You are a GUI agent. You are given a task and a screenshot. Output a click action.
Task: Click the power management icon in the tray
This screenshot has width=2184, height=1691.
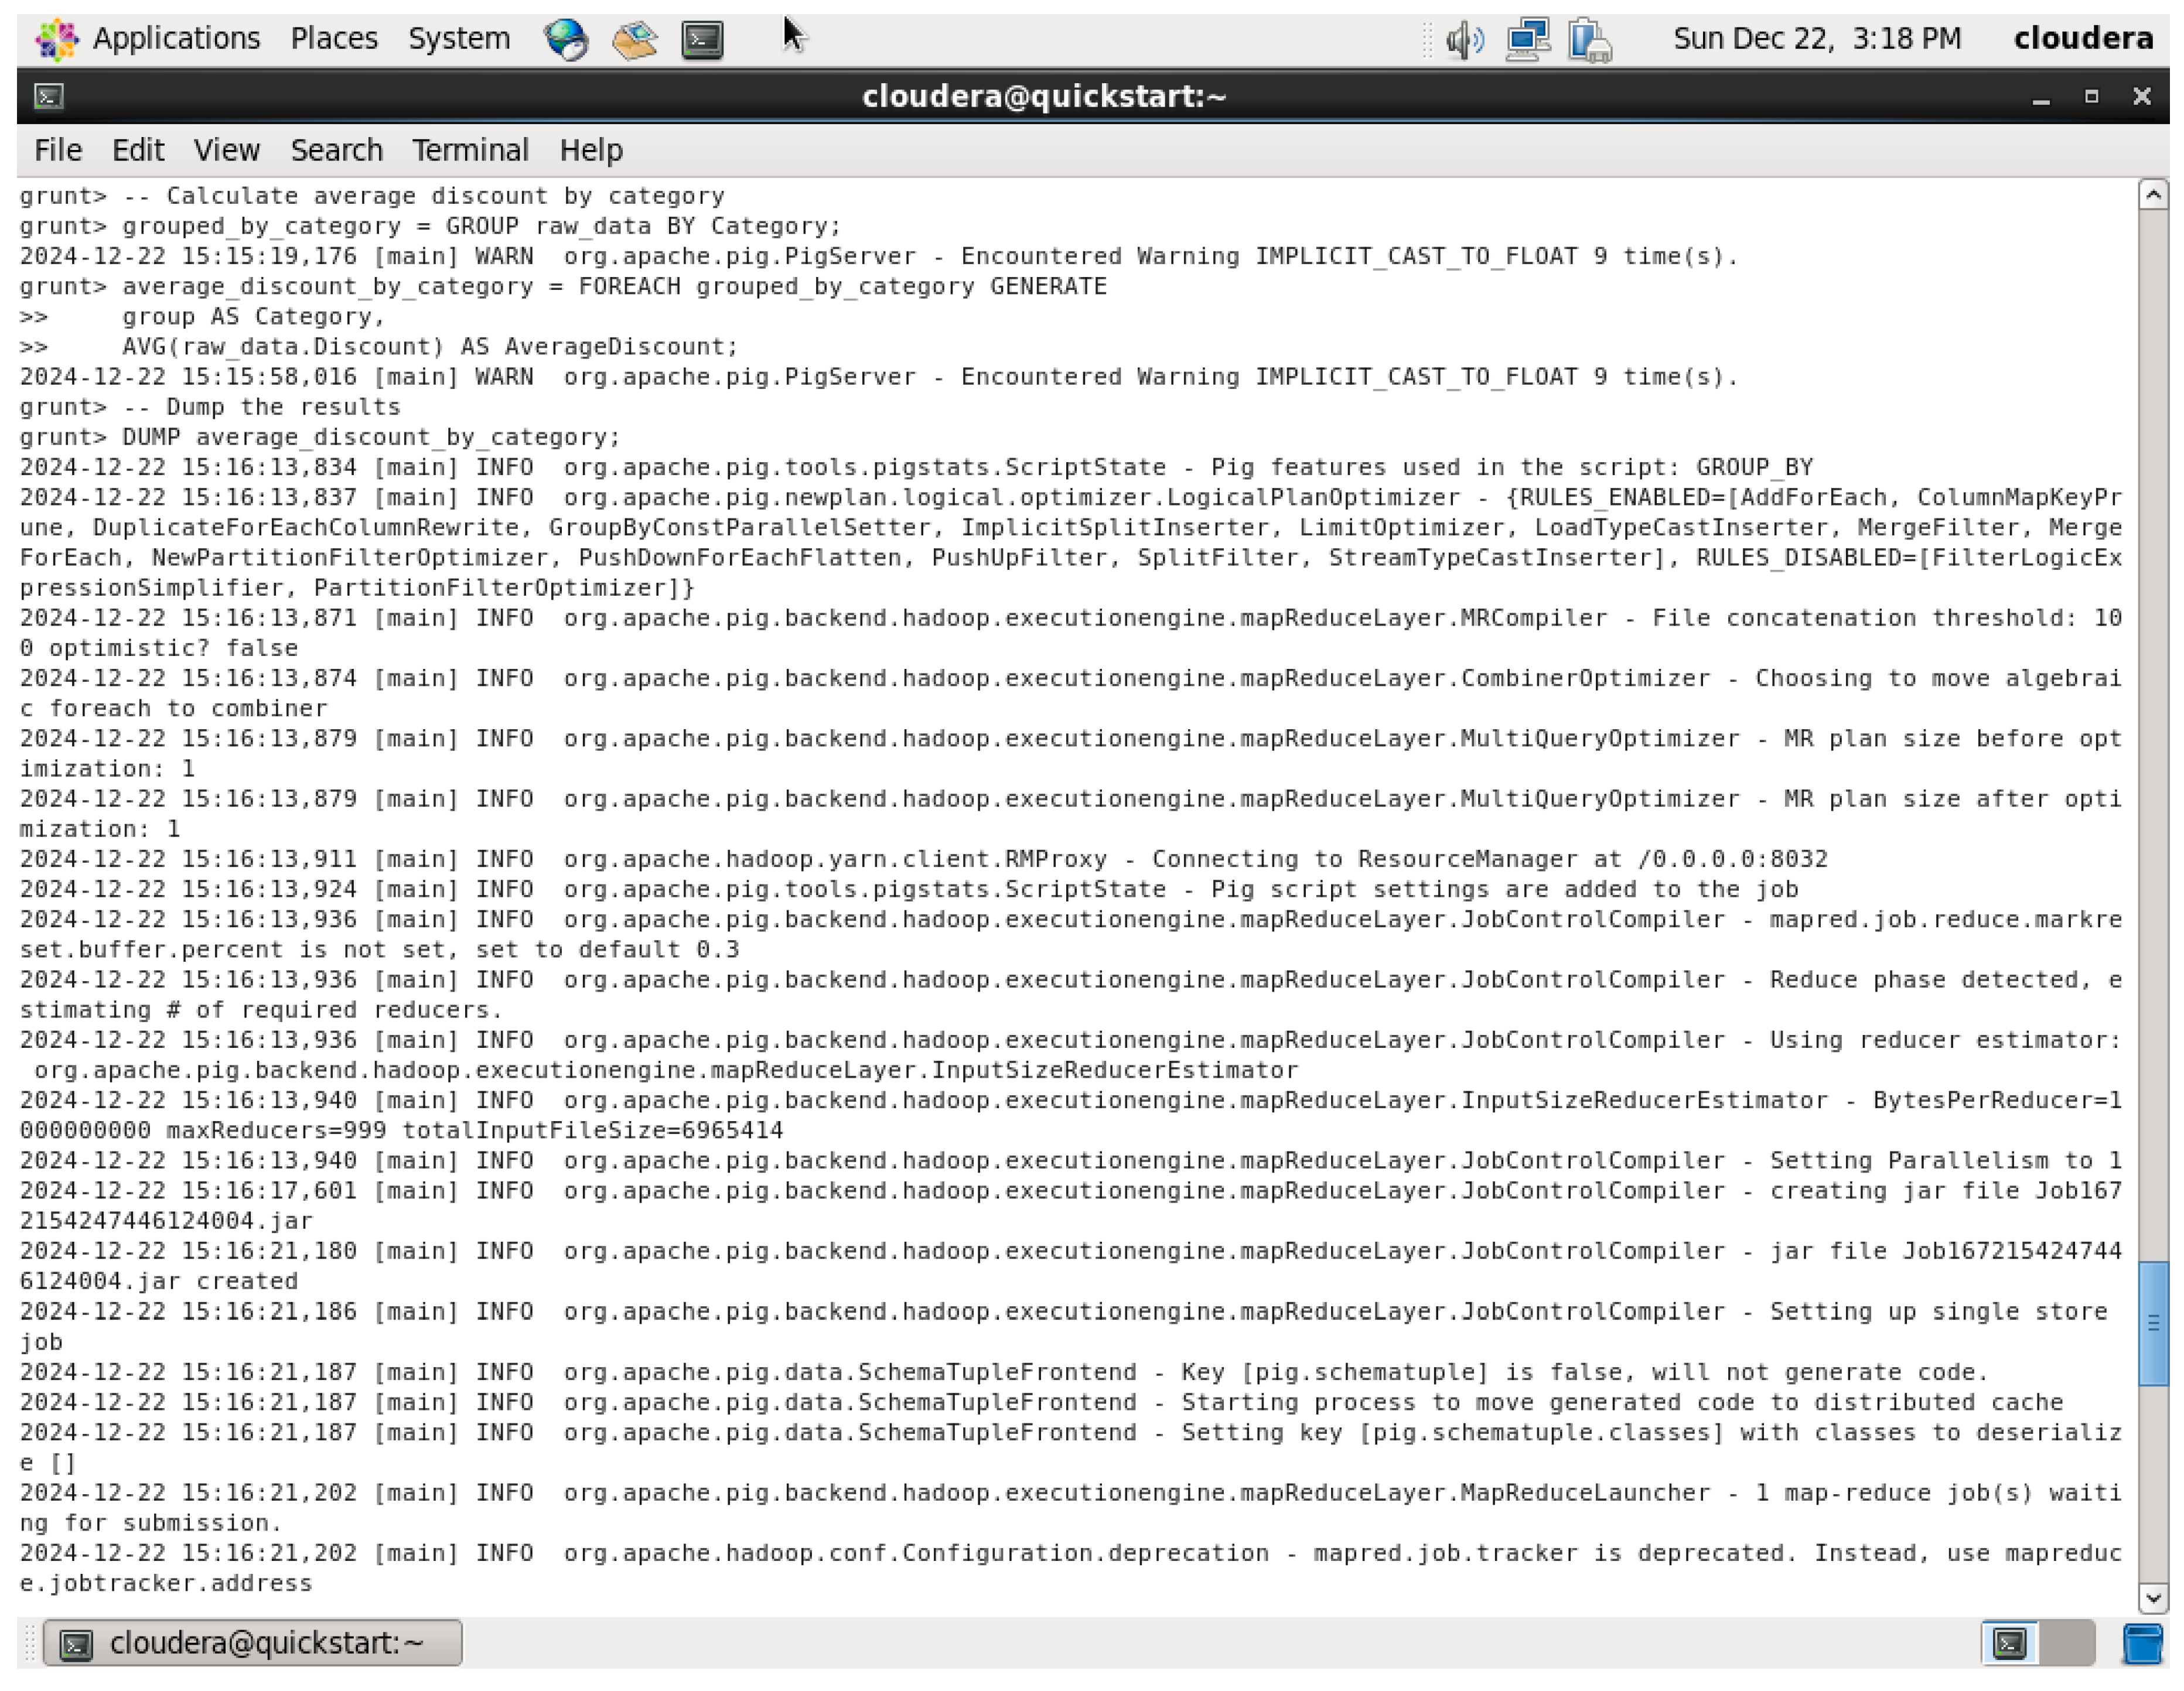point(1588,38)
